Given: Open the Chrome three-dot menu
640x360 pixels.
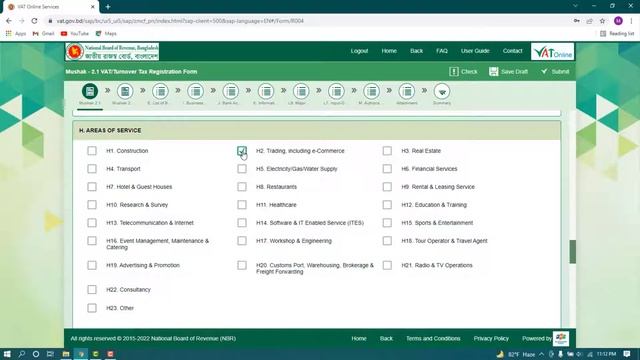Looking at the screenshot, I should [x=631, y=21].
